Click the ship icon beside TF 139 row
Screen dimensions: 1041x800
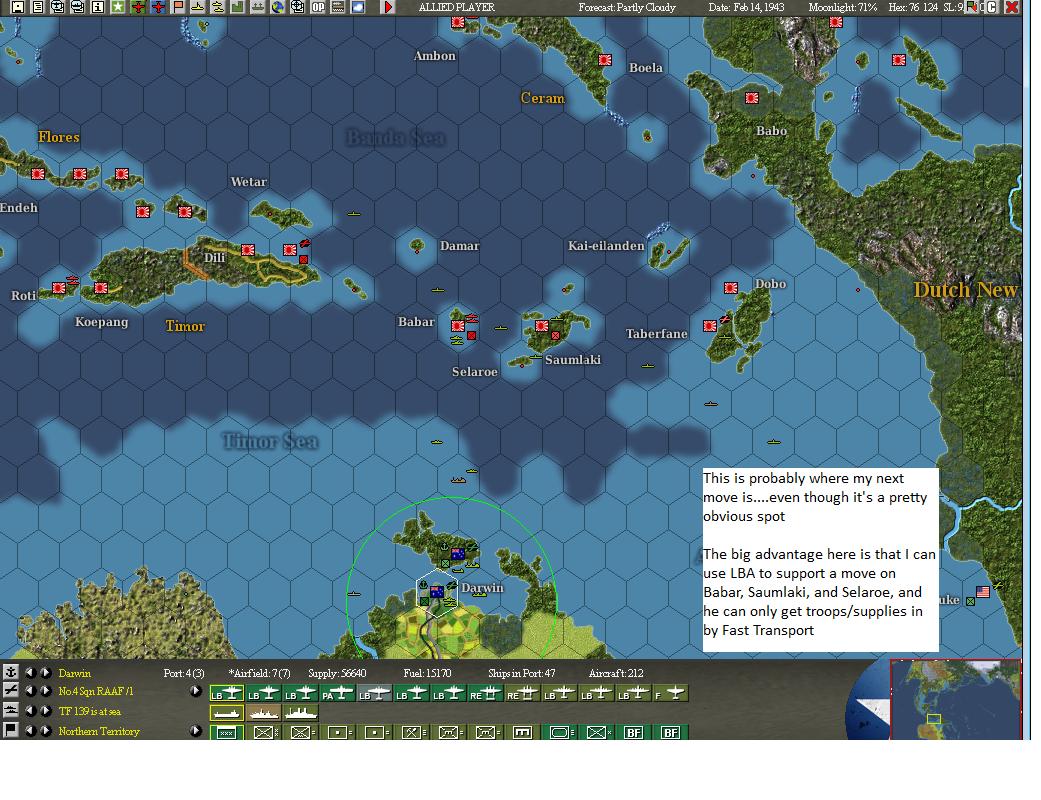pyautogui.click(x=10, y=711)
